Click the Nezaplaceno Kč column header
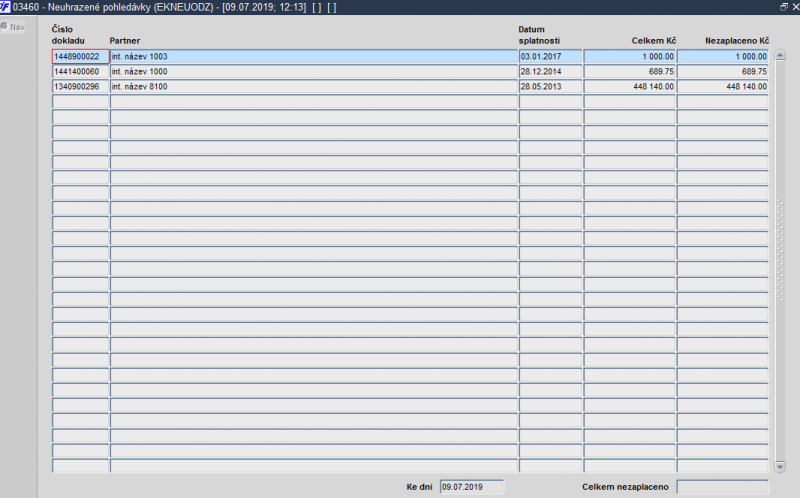The width and height of the screenshot is (800, 498). pyautogui.click(x=737, y=41)
